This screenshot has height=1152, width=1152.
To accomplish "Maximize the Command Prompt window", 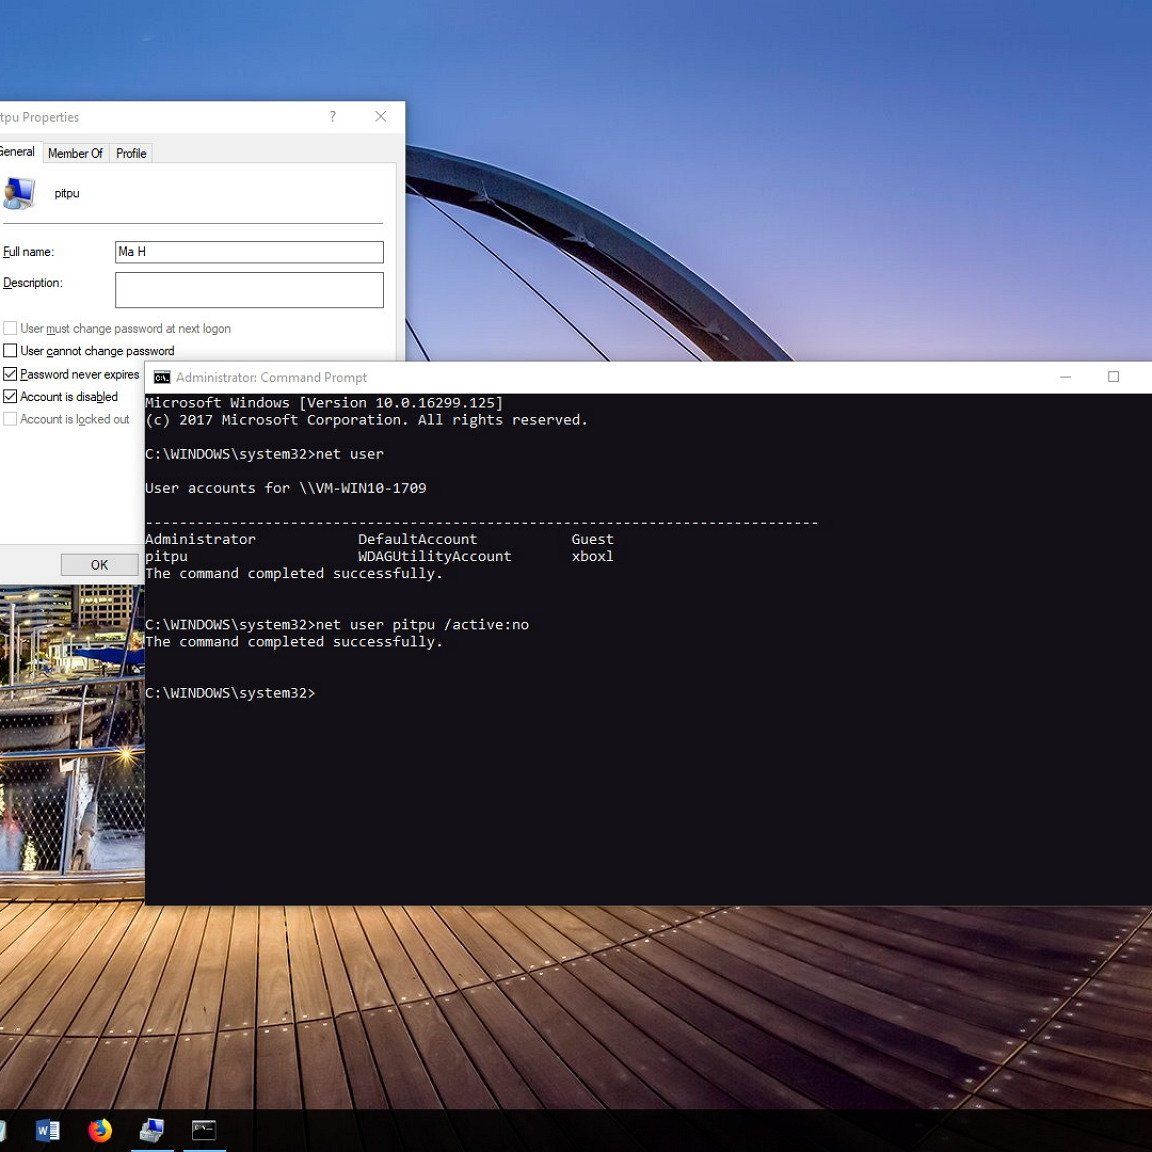I will pos(1113,377).
